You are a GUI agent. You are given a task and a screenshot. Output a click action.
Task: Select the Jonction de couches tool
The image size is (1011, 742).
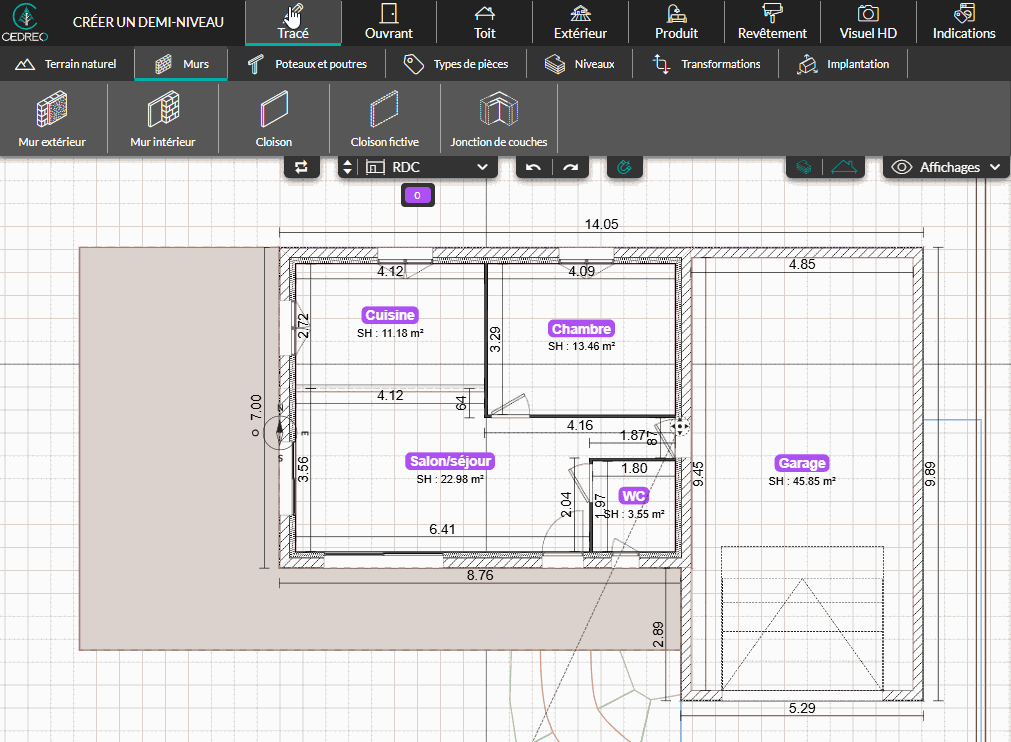pos(498,119)
